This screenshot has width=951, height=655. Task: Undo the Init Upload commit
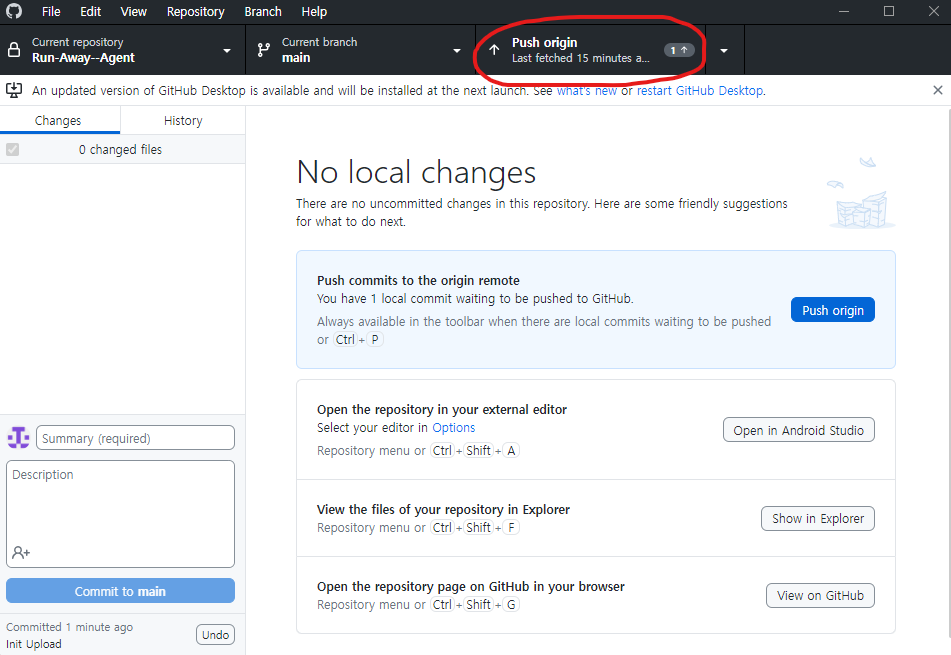215,634
